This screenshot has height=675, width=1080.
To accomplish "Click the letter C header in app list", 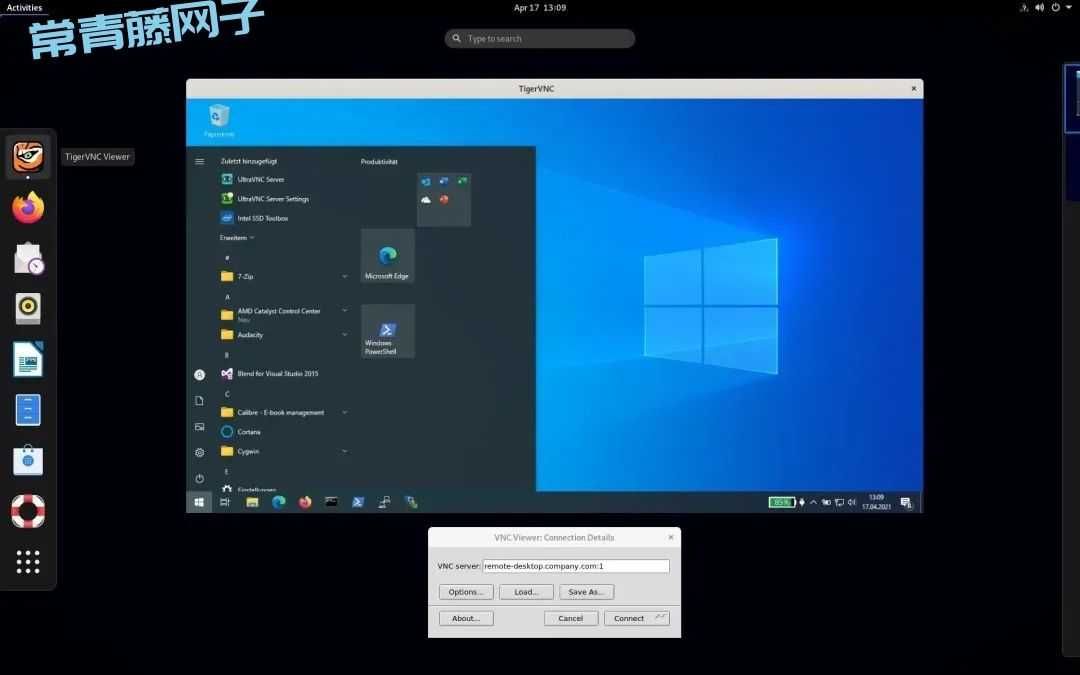I will 227,394.
